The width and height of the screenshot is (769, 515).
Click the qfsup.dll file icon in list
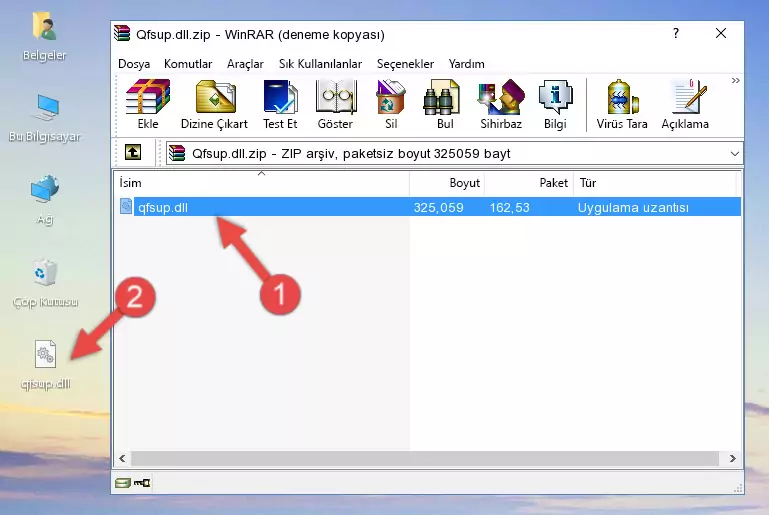coord(126,206)
